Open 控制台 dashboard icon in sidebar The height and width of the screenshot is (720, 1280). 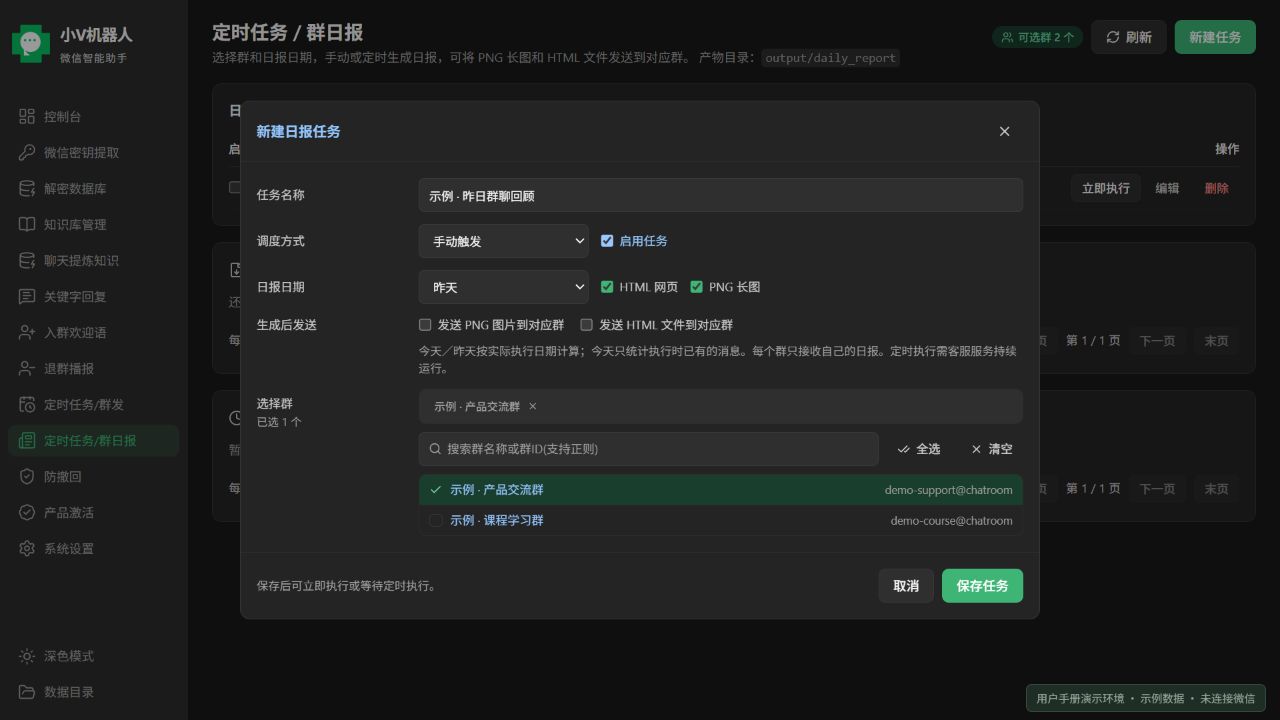[27, 117]
